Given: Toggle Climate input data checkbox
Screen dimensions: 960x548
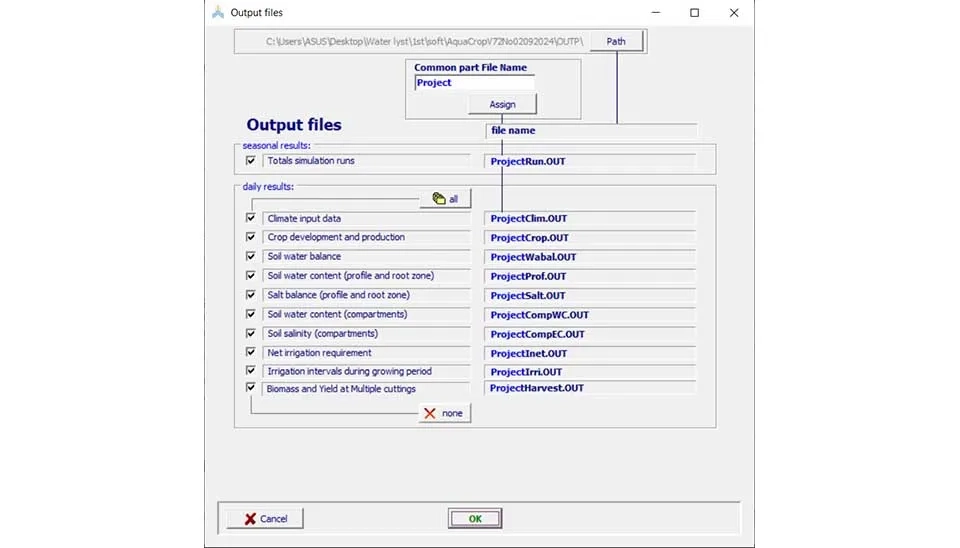Looking at the screenshot, I should 251,218.
